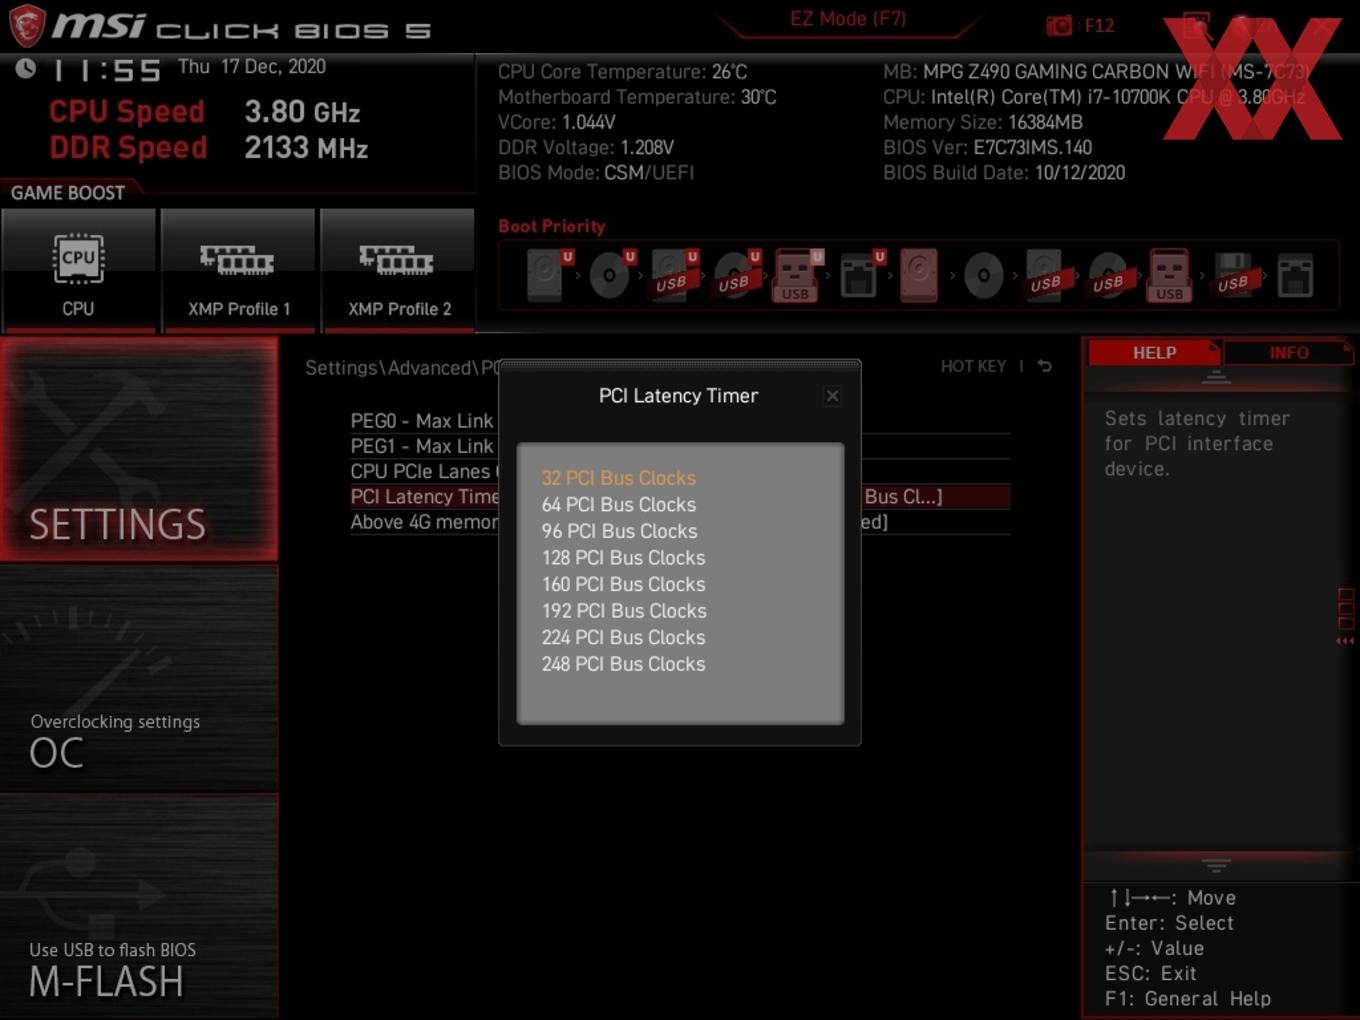Click the Motherboard Temperature reading
Image resolution: width=1360 pixels, height=1020 pixels.
(x=637, y=97)
